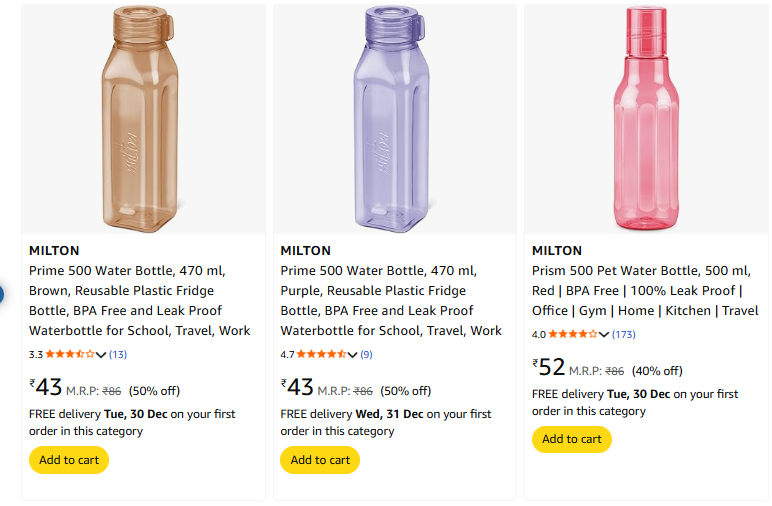Open the 9 reviews link
The image size is (772, 506).
pos(366,354)
